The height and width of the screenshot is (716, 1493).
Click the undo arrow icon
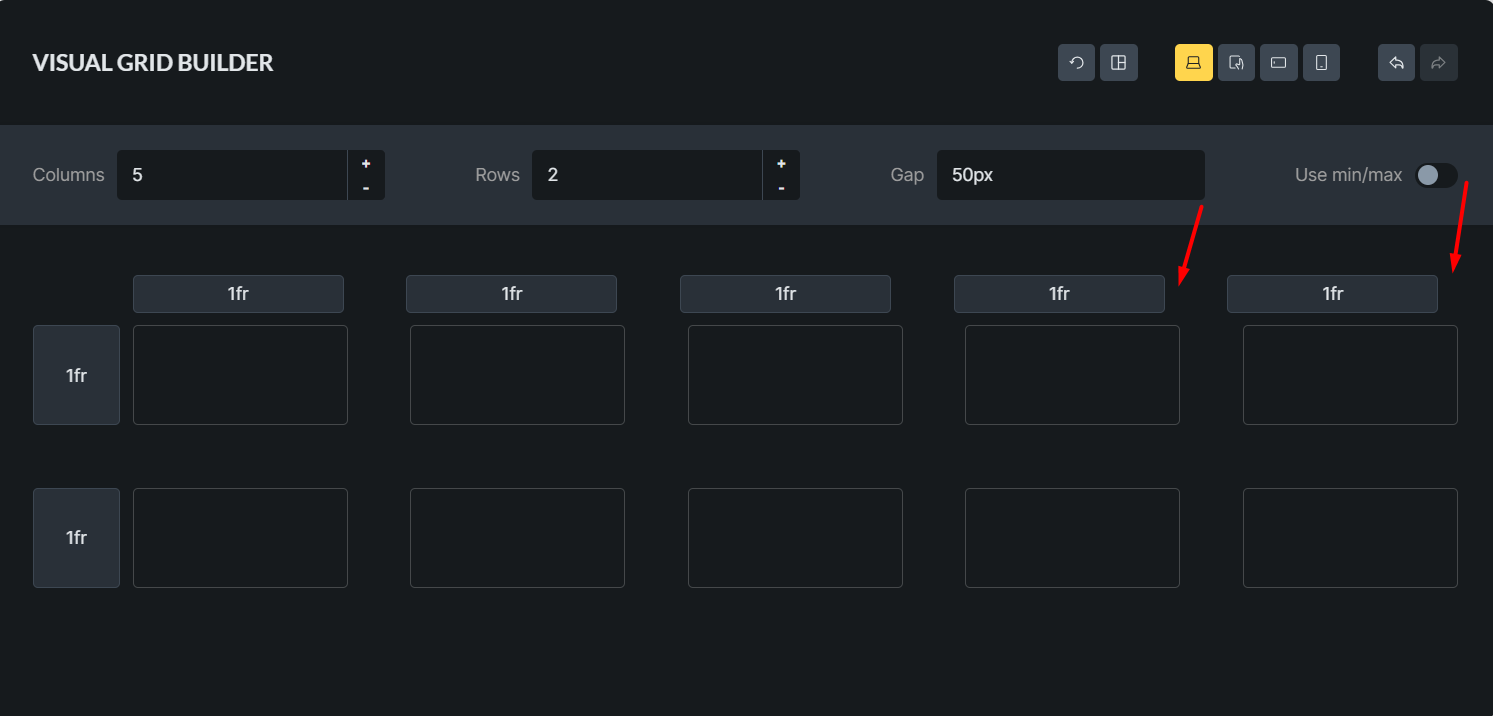[1396, 63]
